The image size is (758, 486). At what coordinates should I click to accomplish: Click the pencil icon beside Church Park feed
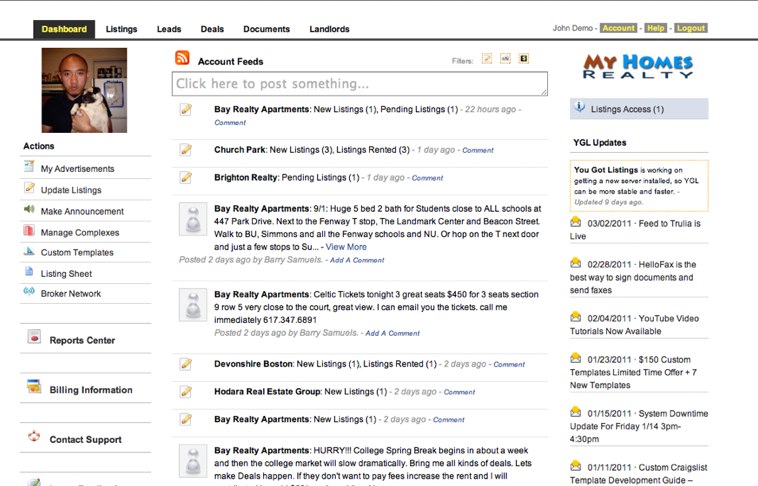(186, 150)
